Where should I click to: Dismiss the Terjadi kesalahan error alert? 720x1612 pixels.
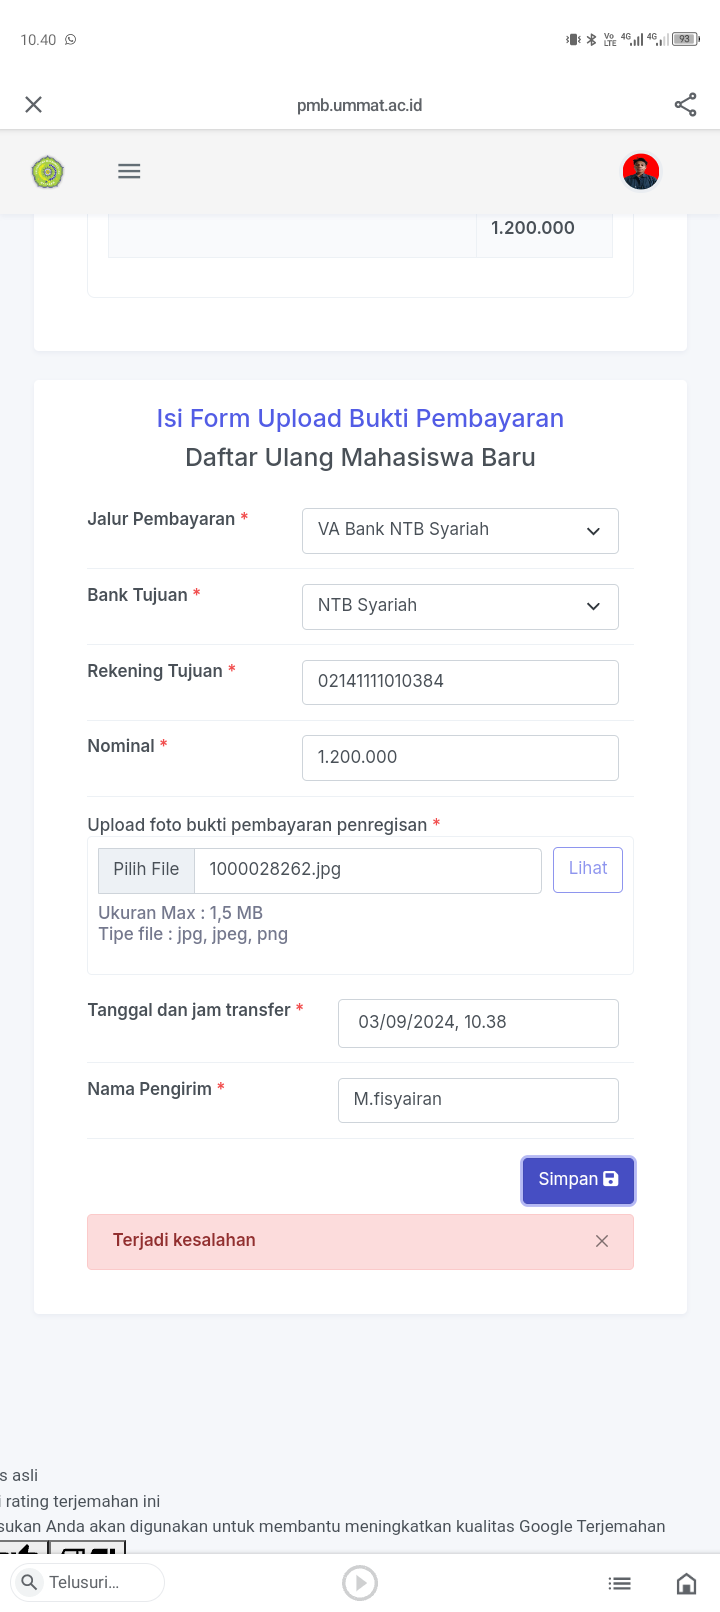[602, 1241]
